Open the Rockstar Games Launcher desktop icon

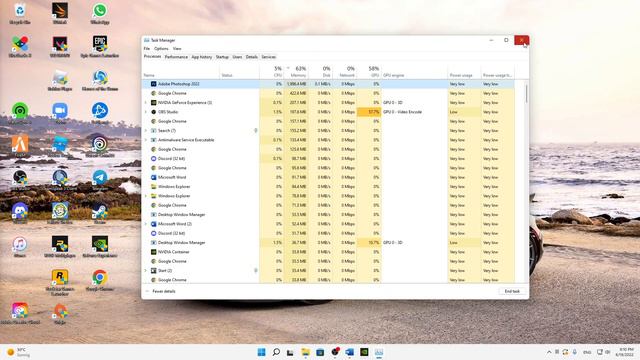click(60, 282)
